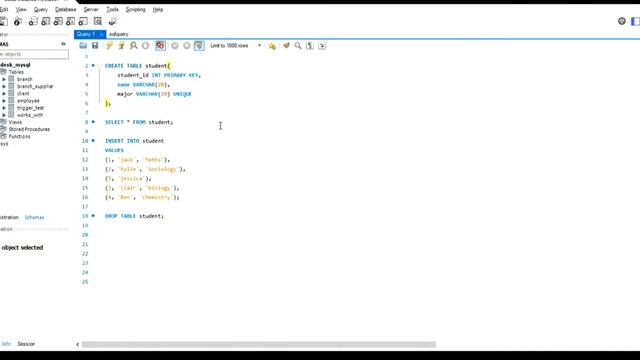This screenshot has width=640, height=360.
Task: Open the Server menu
Action: pos(91,9)
